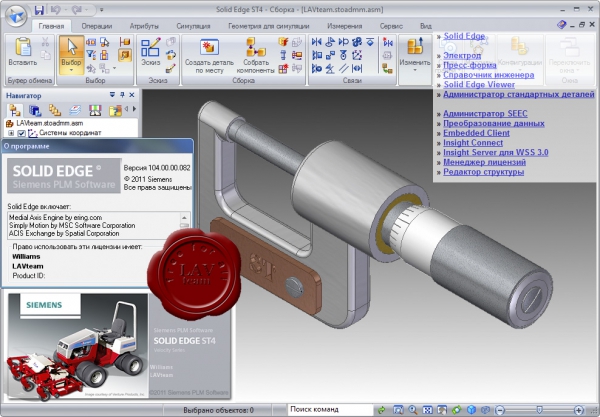Screen dimensions: 600x417
Task: Toggle the highlighted face priority button in Выбор group
Action: pyautogui.click(x=125, y=55)
